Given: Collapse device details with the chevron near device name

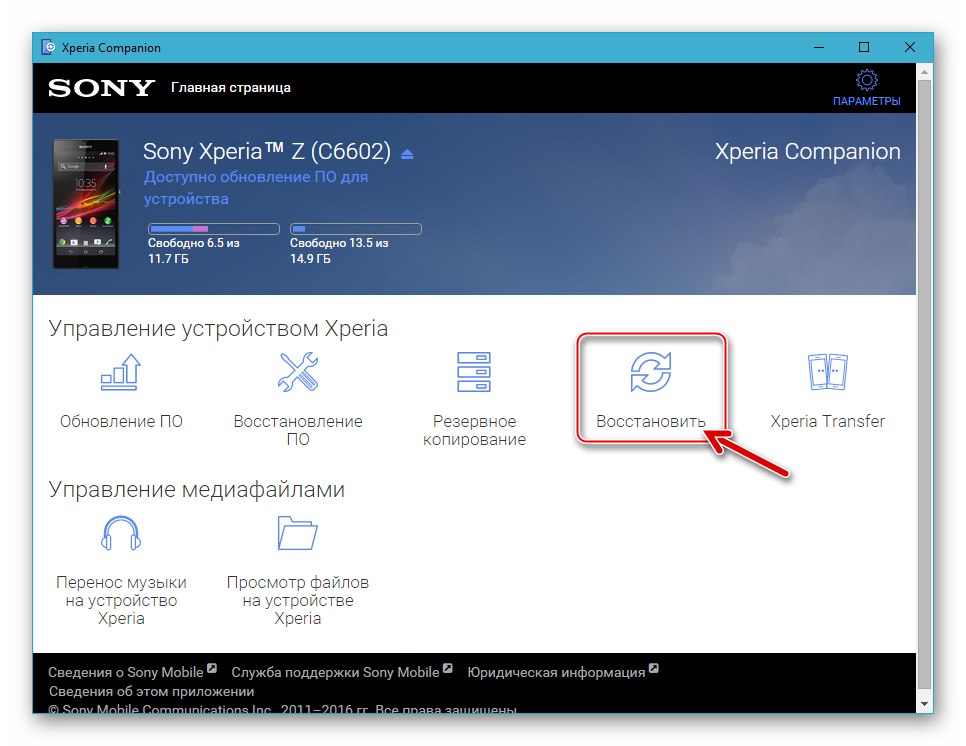Looking at the screenshot, I should coord(406,152).
